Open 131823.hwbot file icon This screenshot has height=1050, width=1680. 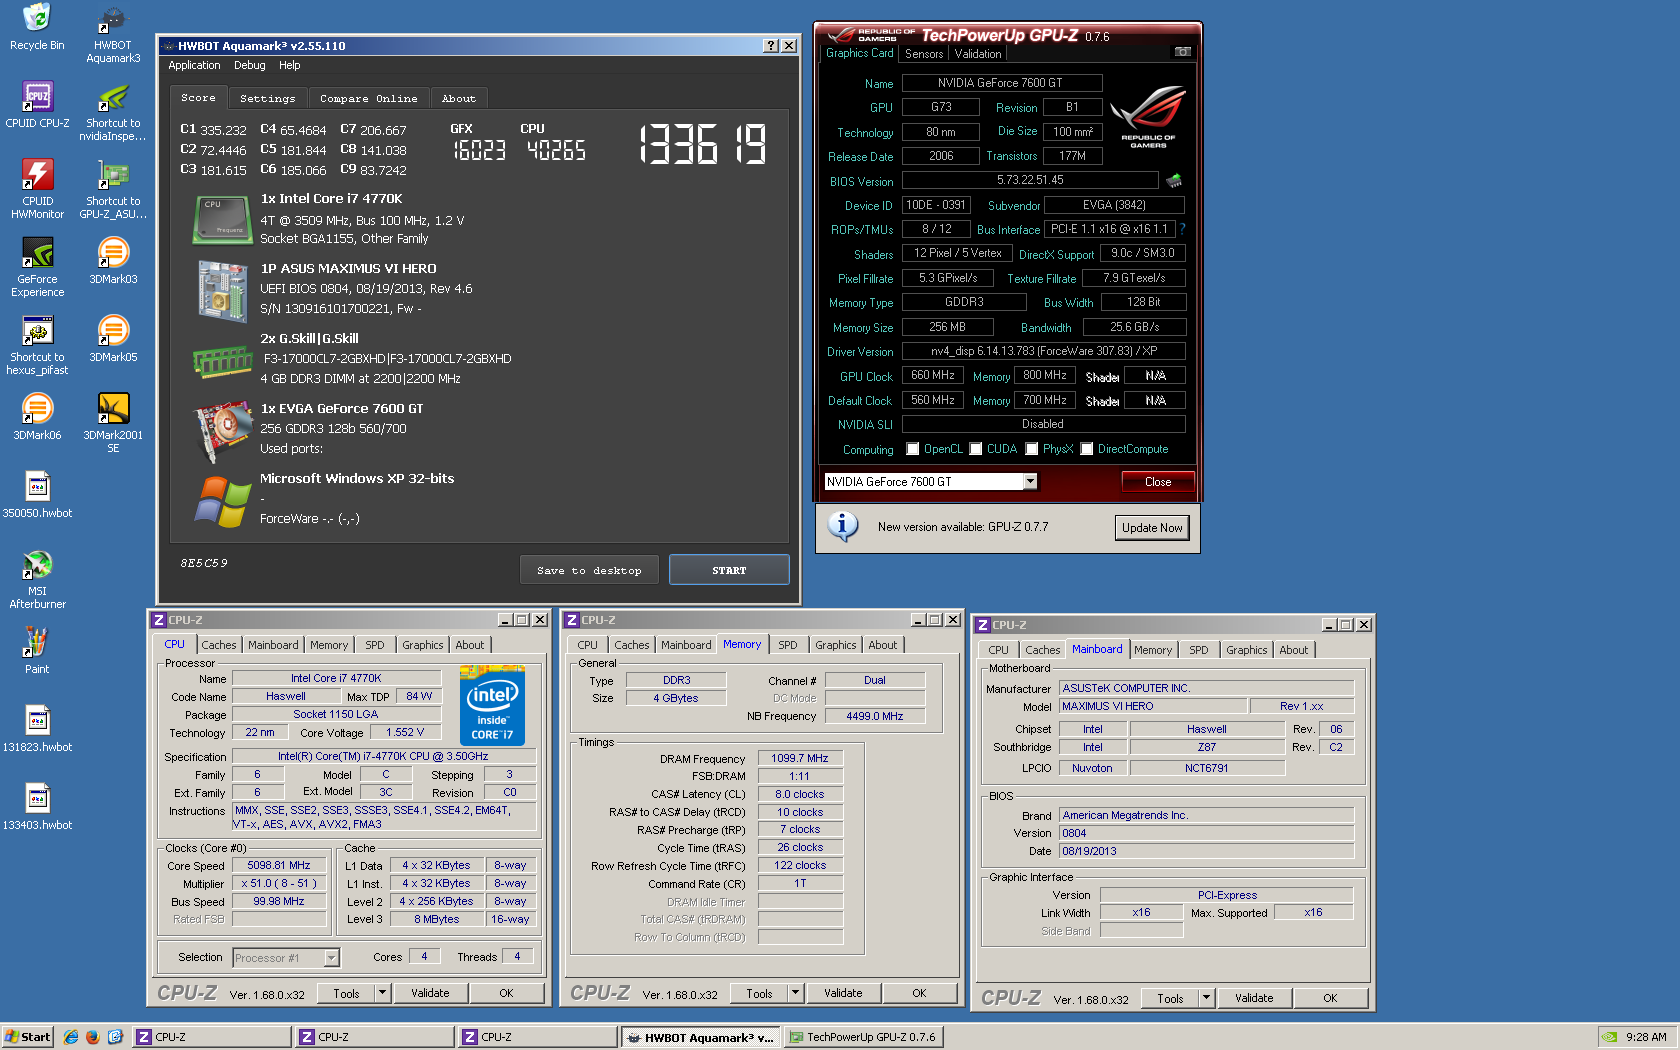pos(37,729)
